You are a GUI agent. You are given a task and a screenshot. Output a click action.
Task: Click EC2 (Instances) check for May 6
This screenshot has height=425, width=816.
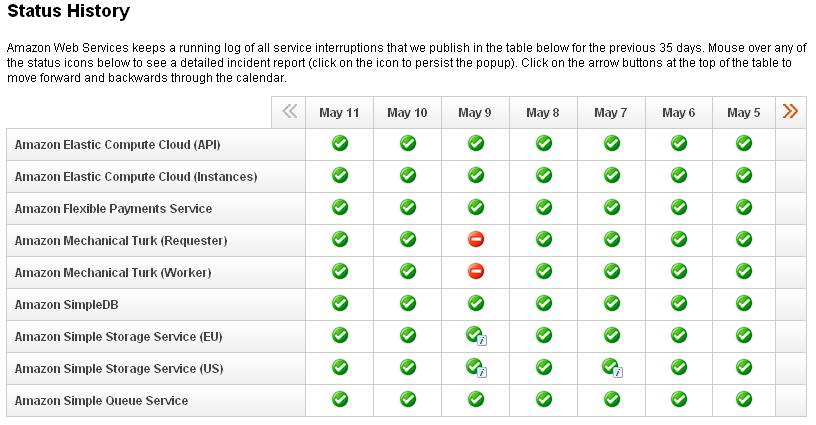[x=679, y=175]
